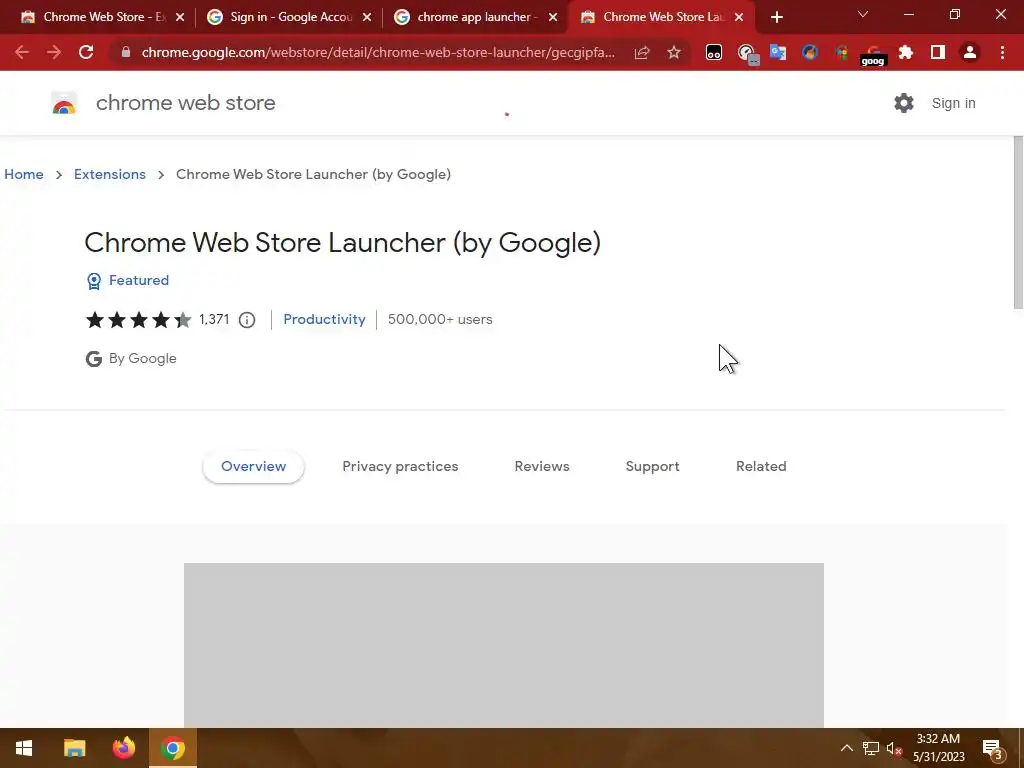Select the Overview tab
The image size is (1024, 768).
coord(253,466)
